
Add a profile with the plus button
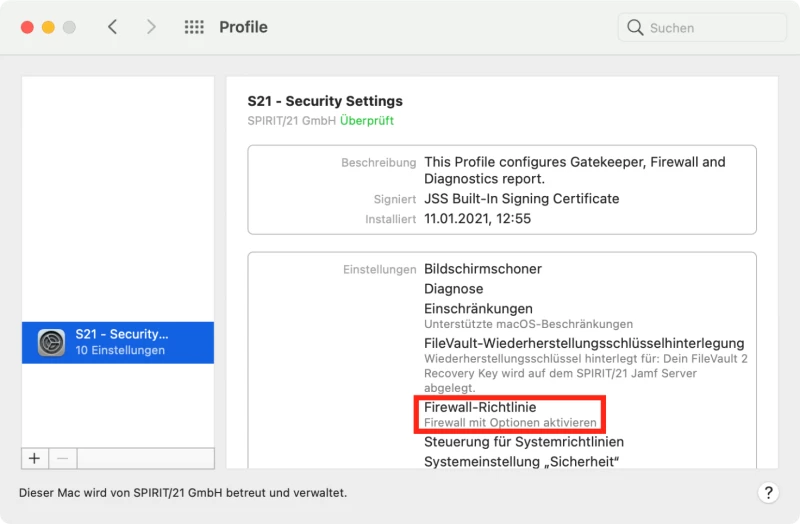click(35, 458)
